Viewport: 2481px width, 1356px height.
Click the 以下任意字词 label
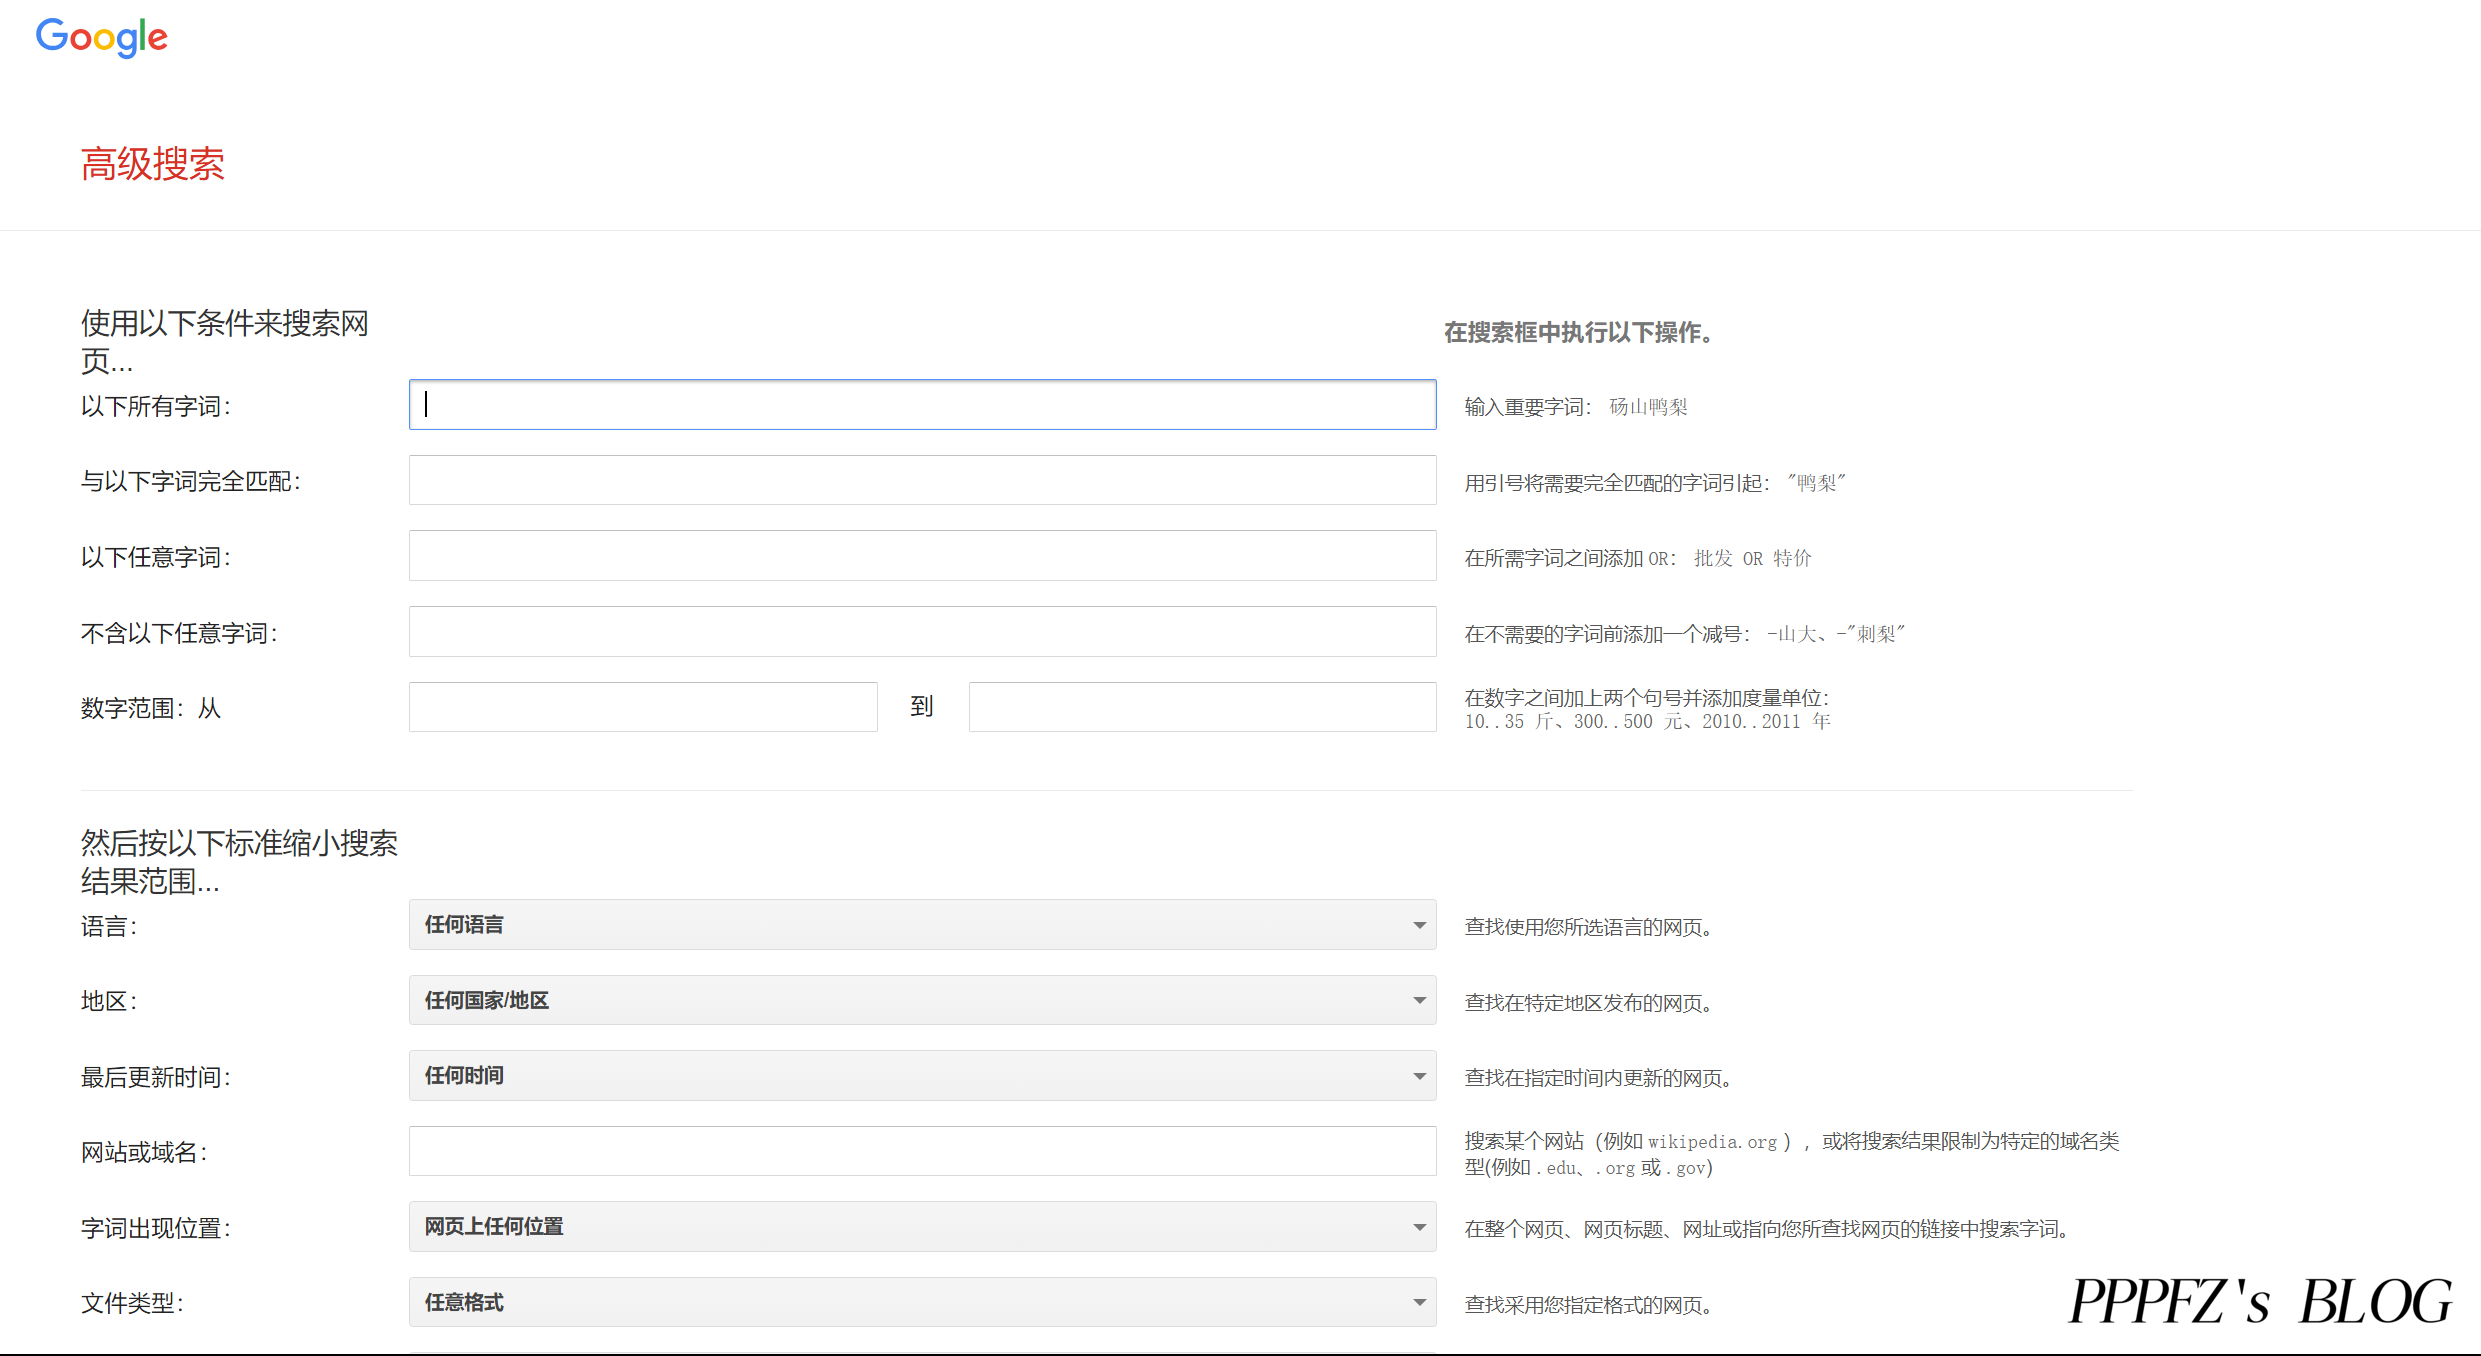(x=156, y=557)
